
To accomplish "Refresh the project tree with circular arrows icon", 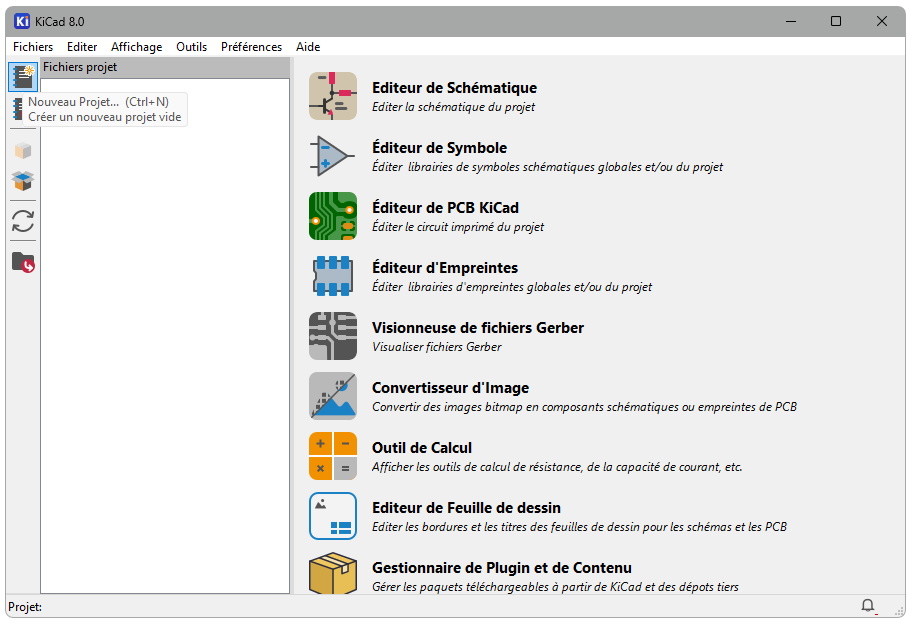I will [22, 221].
